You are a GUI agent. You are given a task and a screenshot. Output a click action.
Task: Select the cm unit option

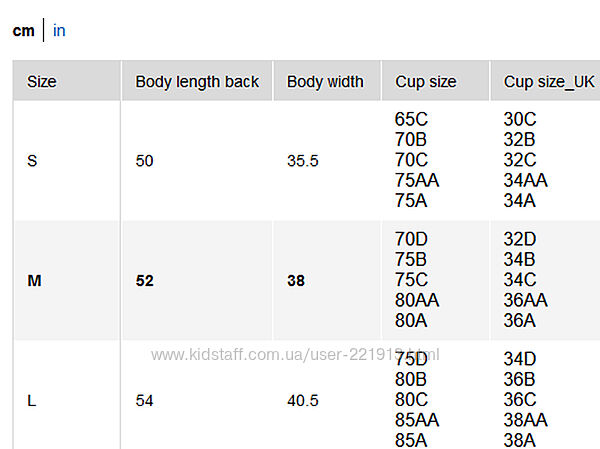(23, 31)
